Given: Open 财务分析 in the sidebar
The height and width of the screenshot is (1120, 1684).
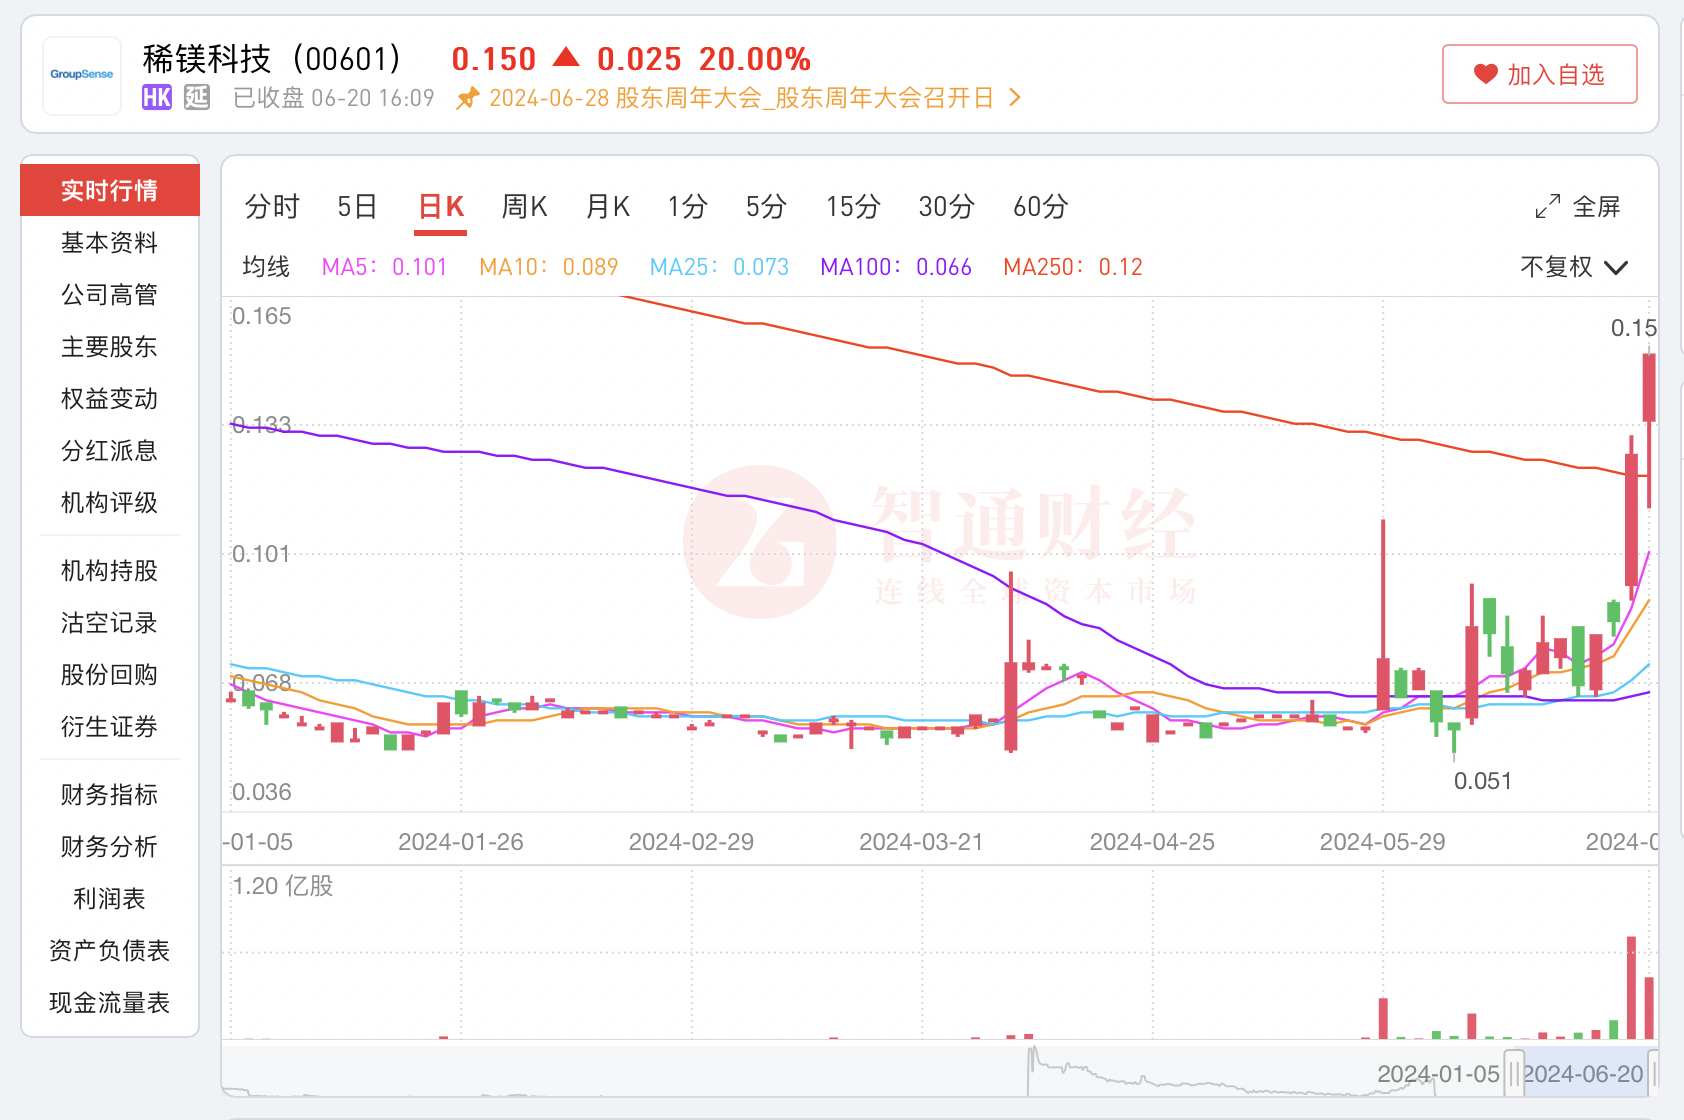Looking at the screenshot, I should click(110, 847).
